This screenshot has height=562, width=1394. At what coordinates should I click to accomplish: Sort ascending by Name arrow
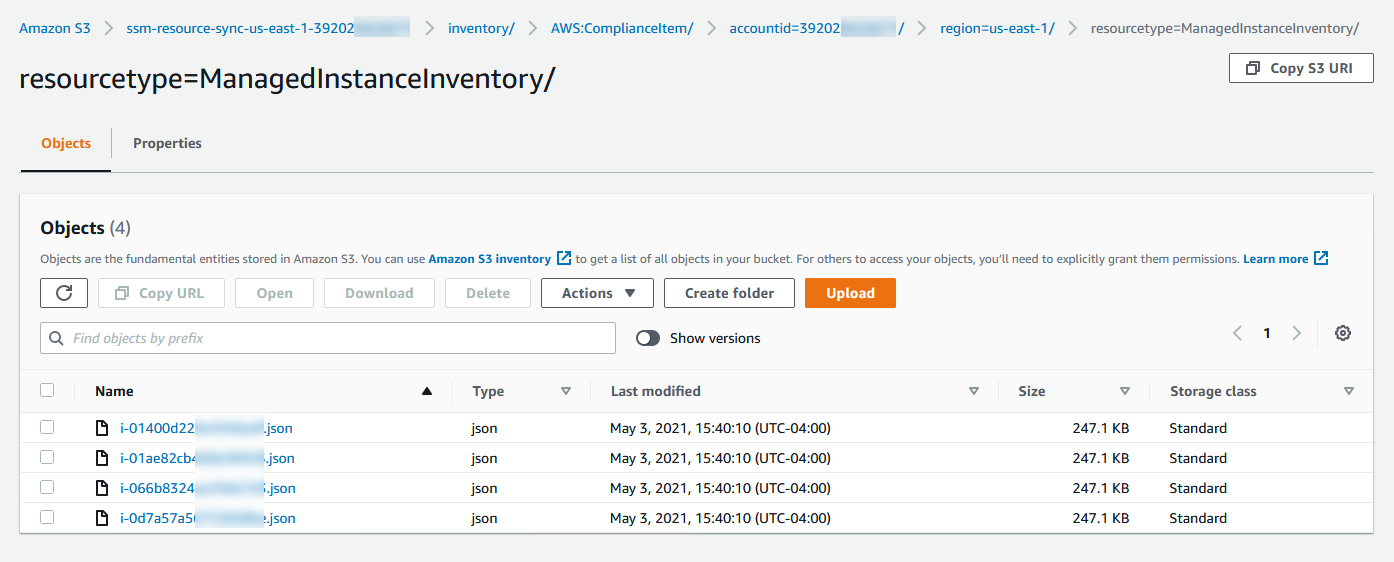coord(428,391)
